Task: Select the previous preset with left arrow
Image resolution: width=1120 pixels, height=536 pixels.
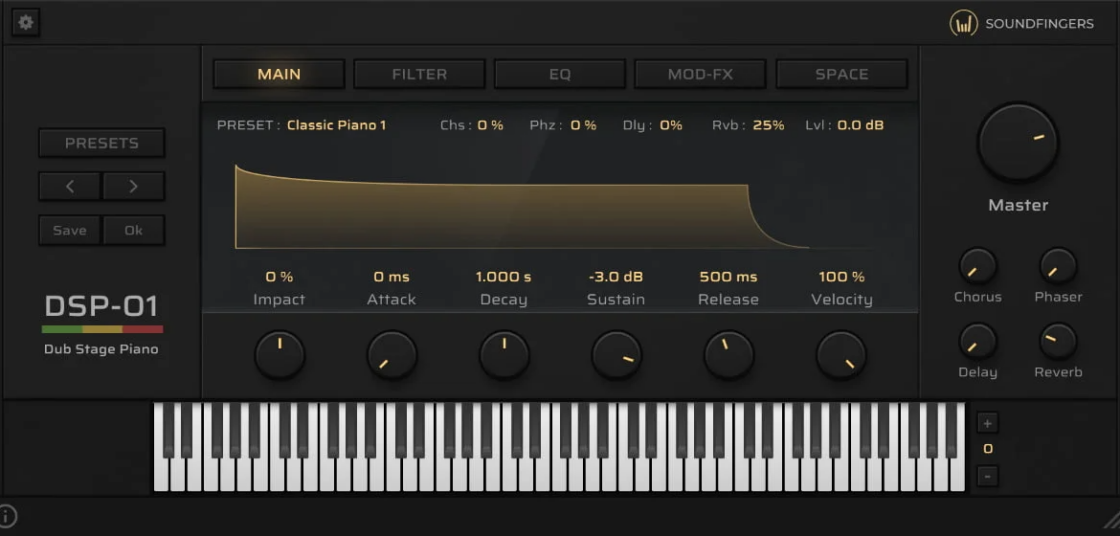Action: 69,186
